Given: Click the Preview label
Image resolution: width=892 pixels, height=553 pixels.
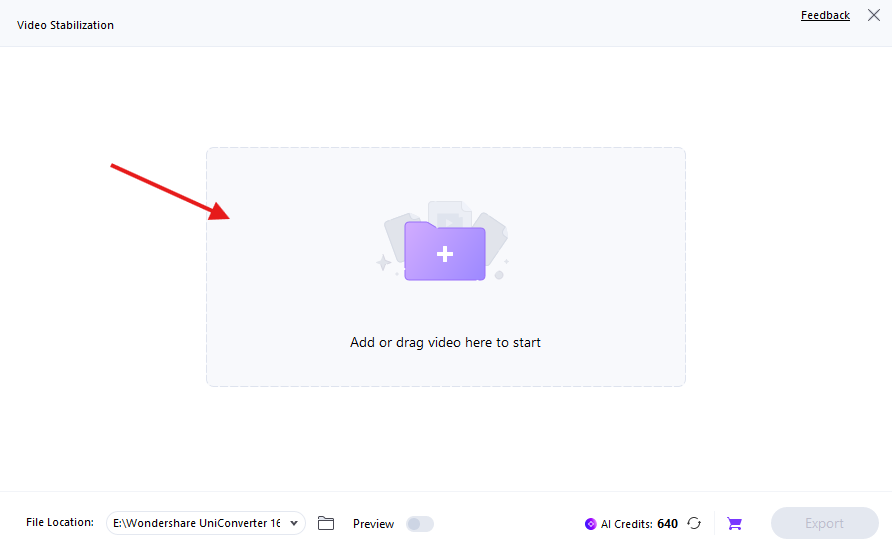Looking at the screenshot, I should coord(373,523).
